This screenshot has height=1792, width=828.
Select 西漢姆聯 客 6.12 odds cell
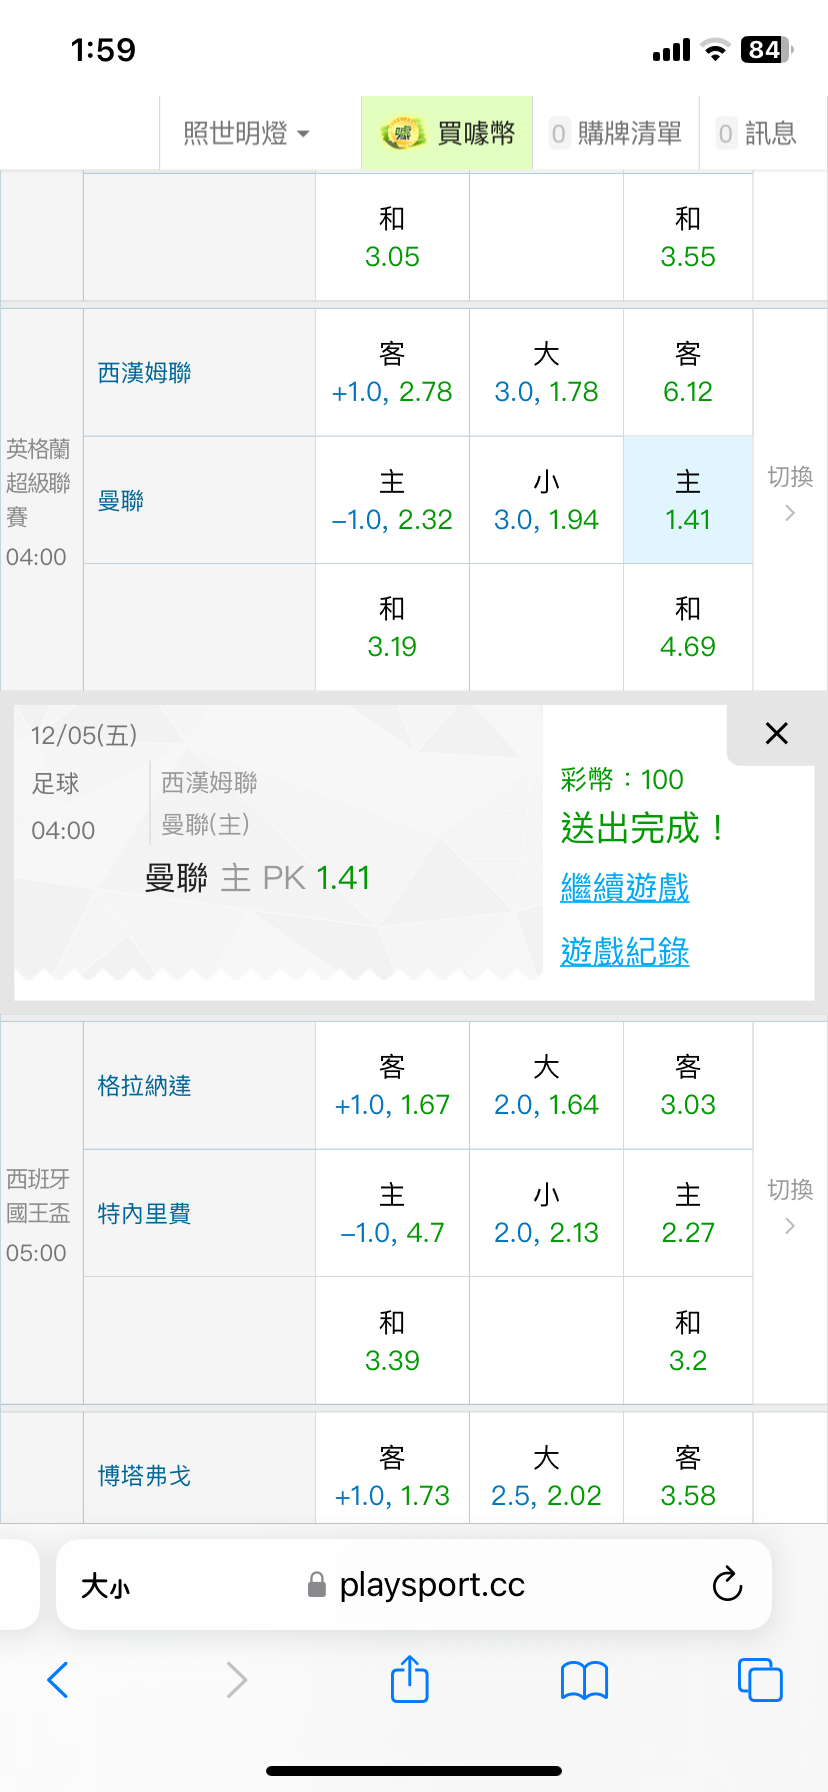688,372
